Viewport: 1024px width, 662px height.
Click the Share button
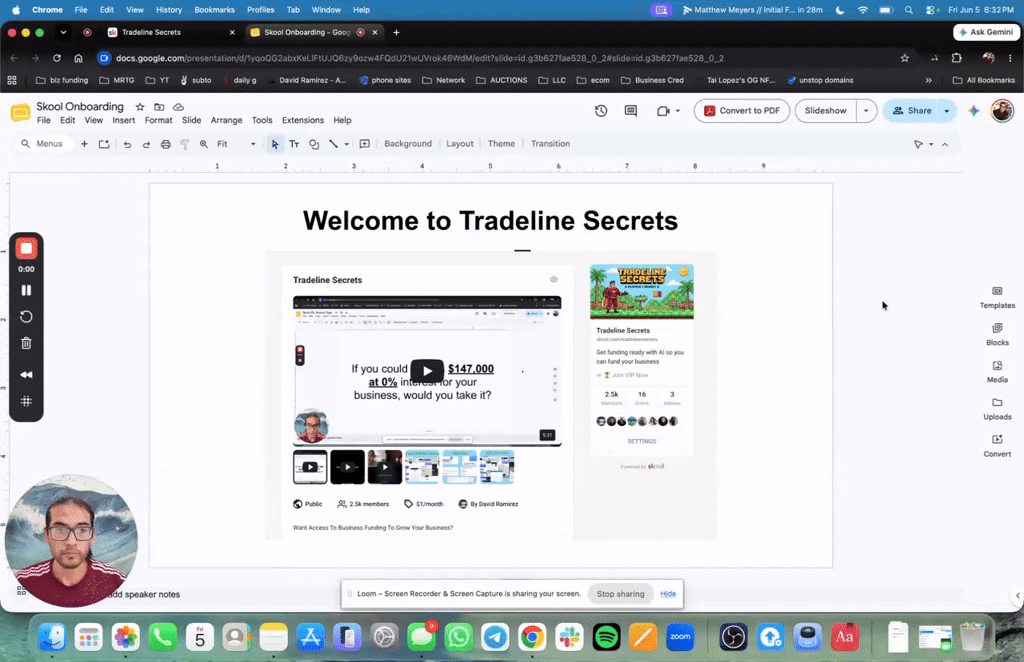(912, 111)
